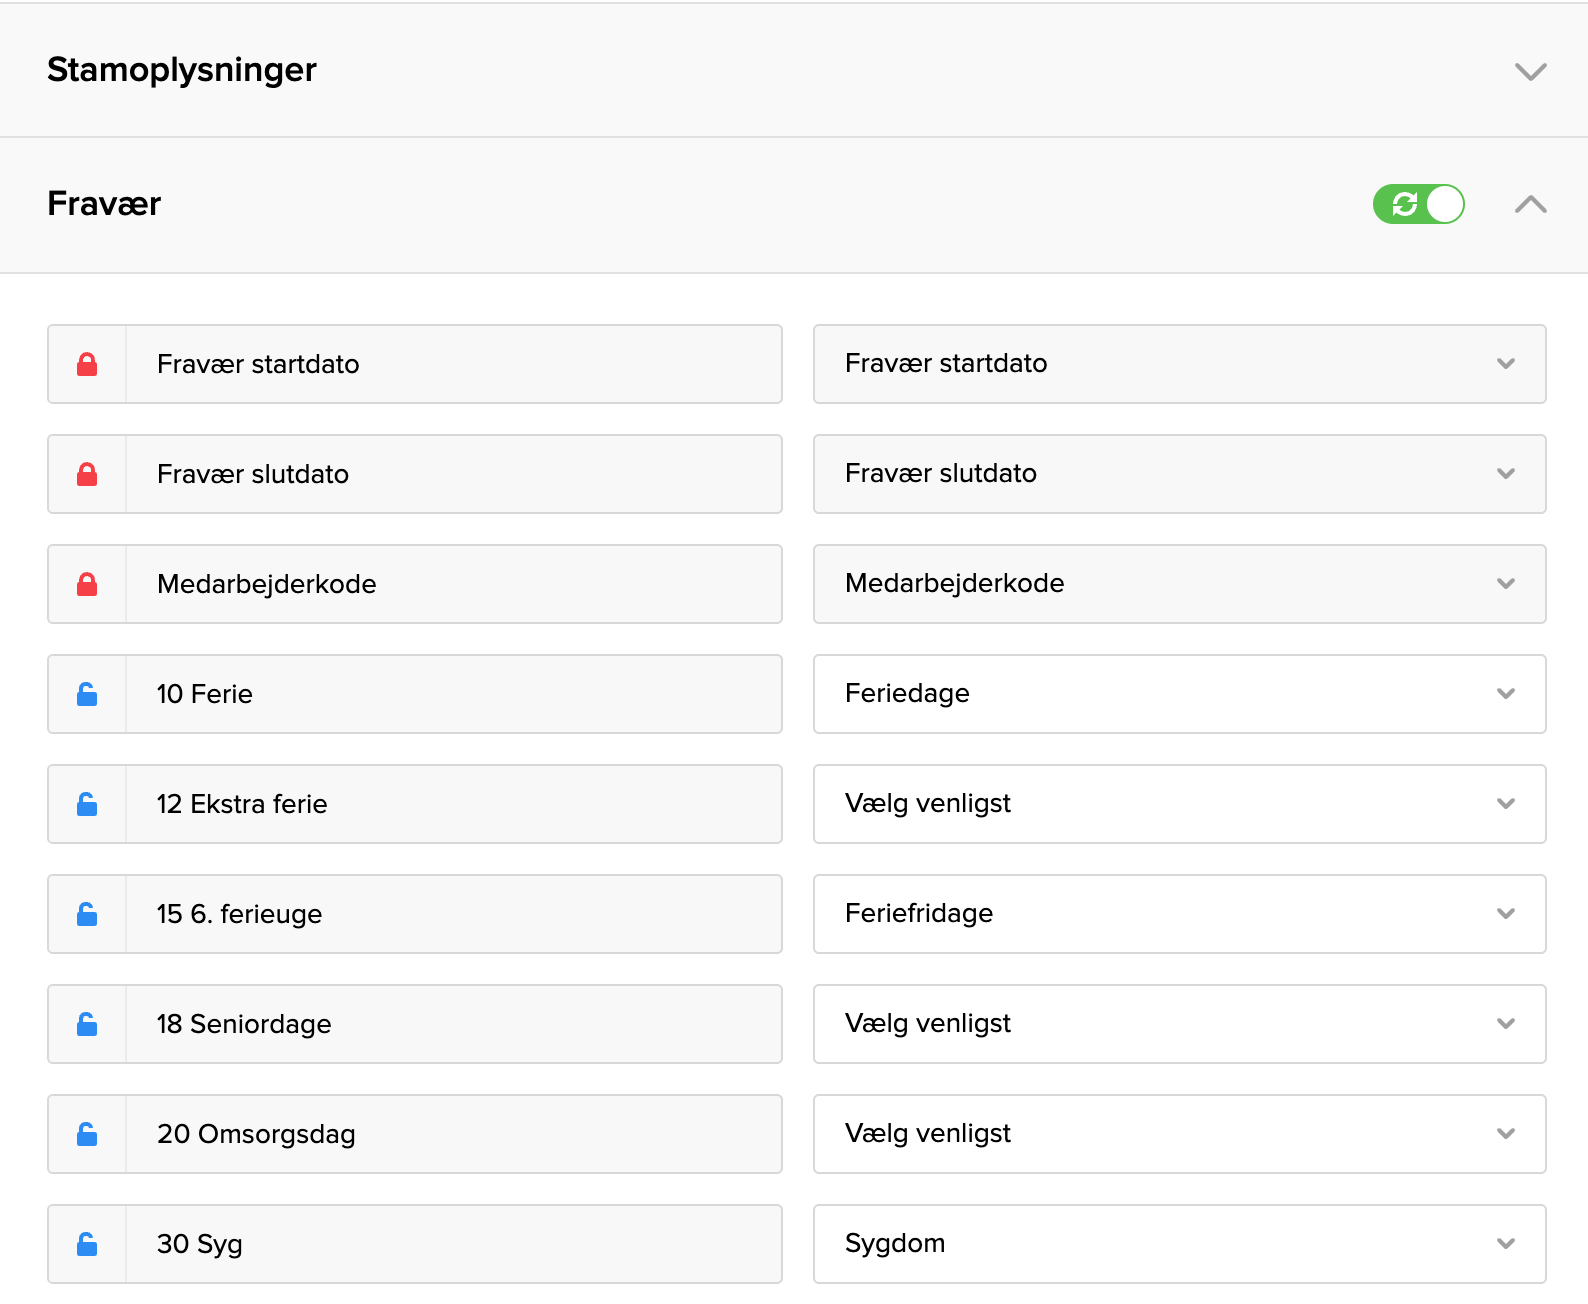Click the blue unlock icon beside 15 6. ferieuge
The width and height of the screenshot is (1588, 1304).
click(87, 914)
